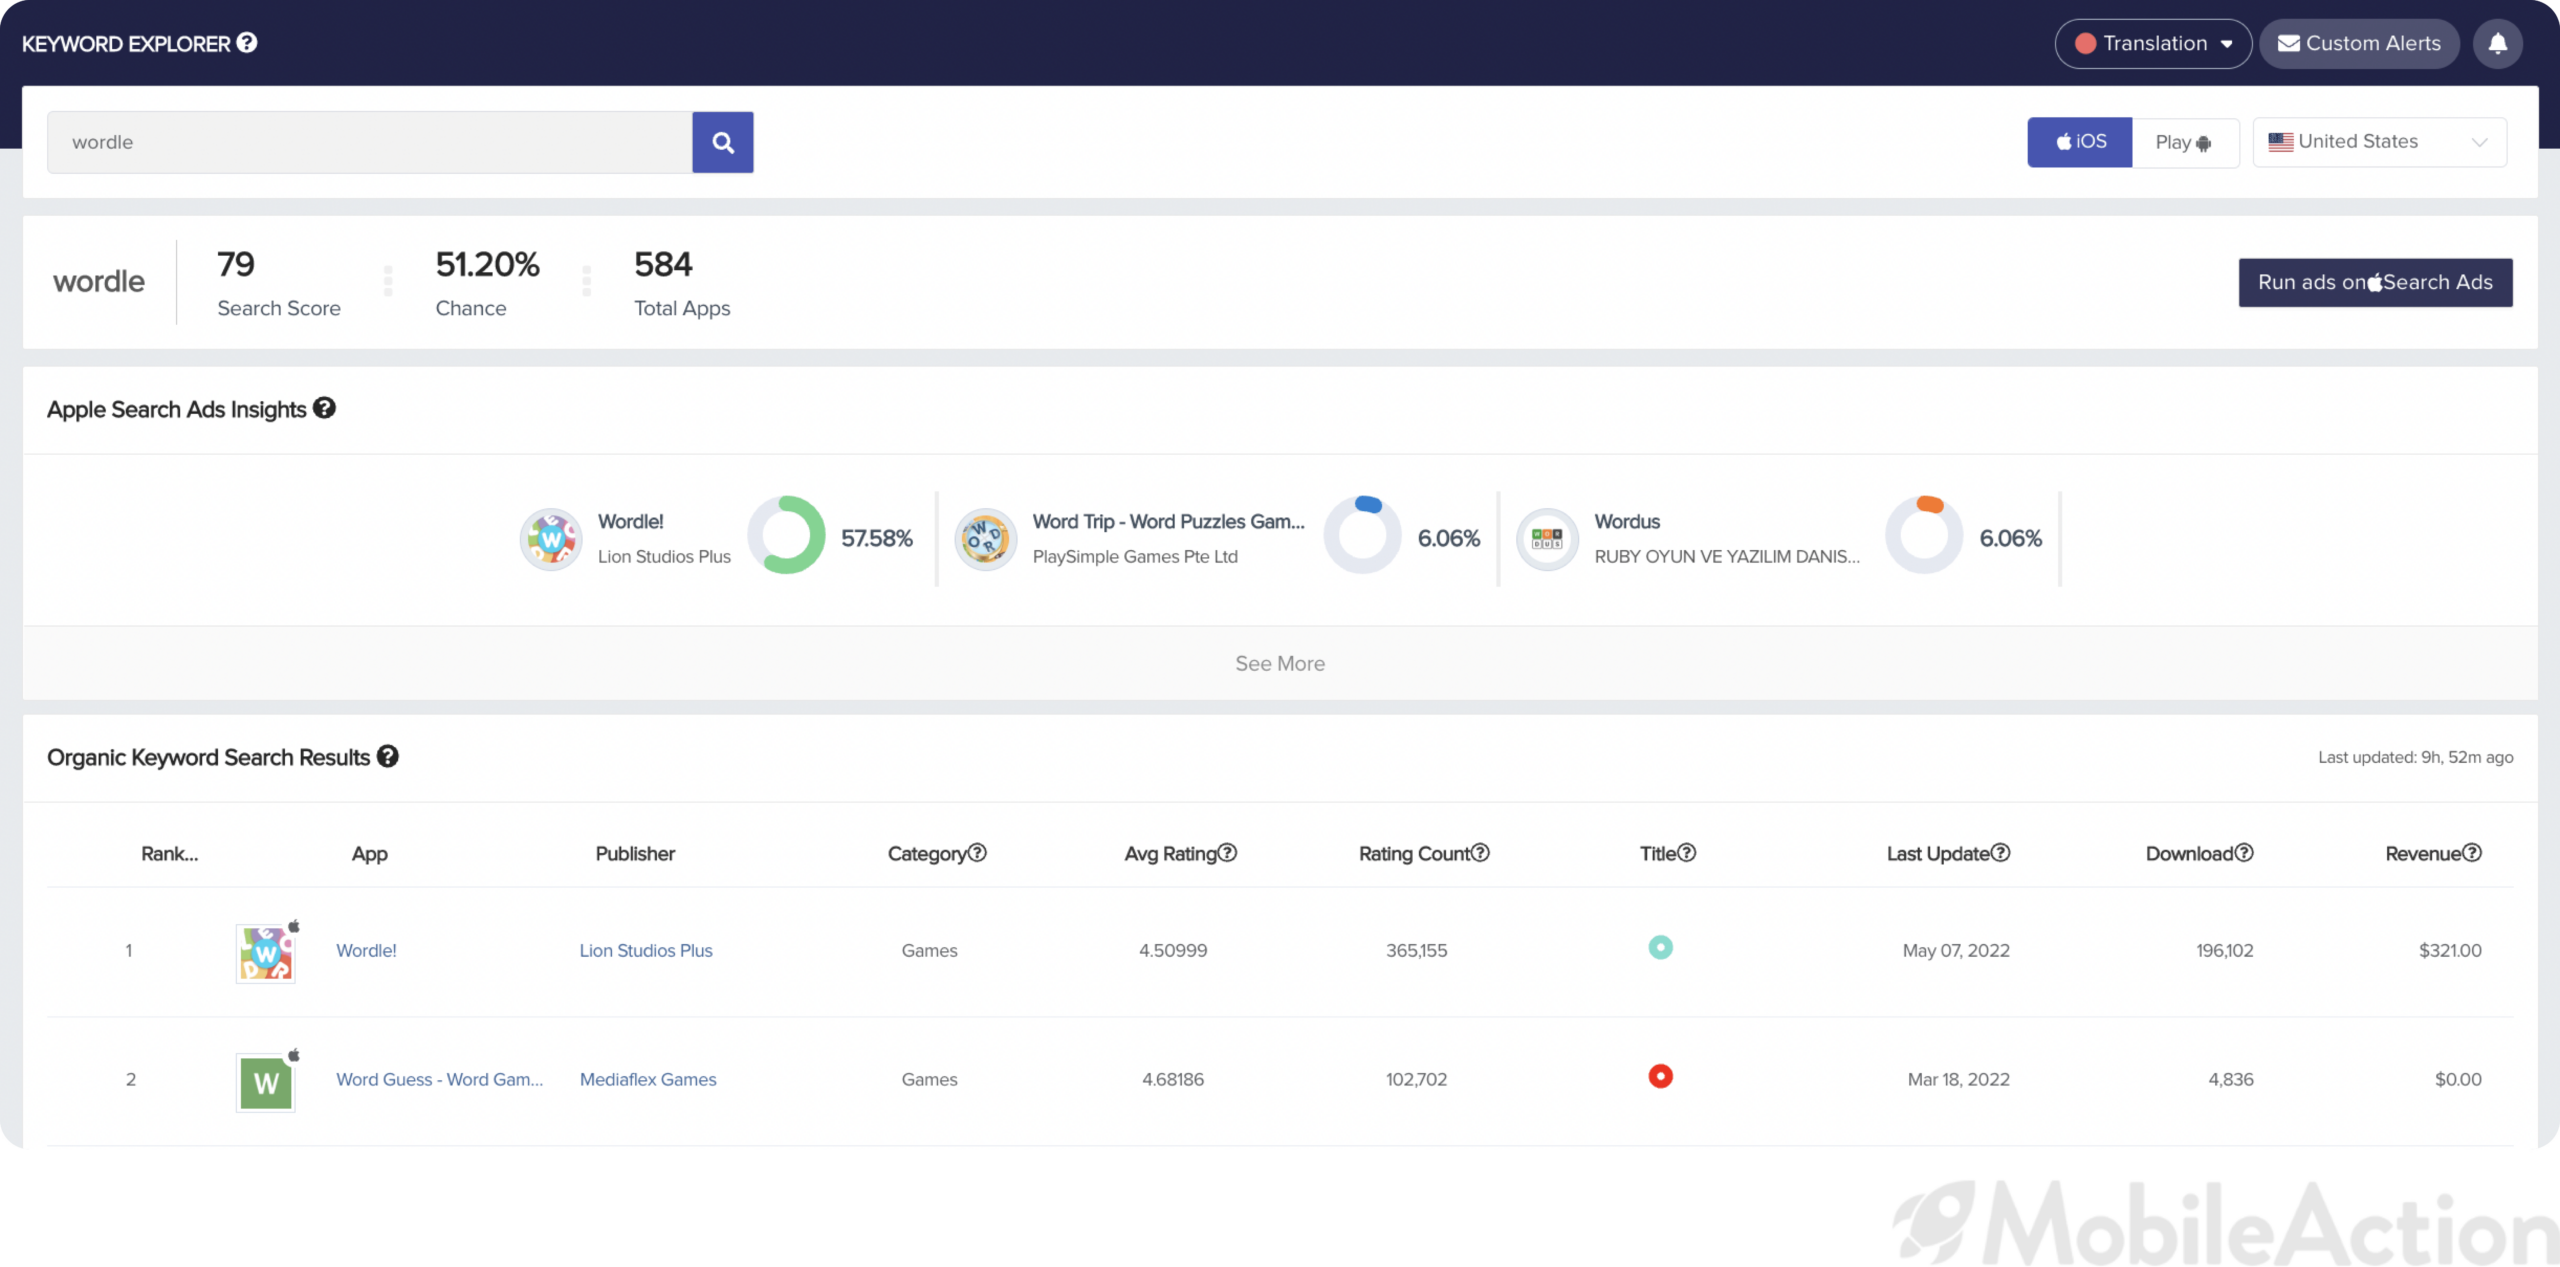2560x1267 pixels.
Task: Click the 365,155 rating count cell
Action: [1417, 950]
